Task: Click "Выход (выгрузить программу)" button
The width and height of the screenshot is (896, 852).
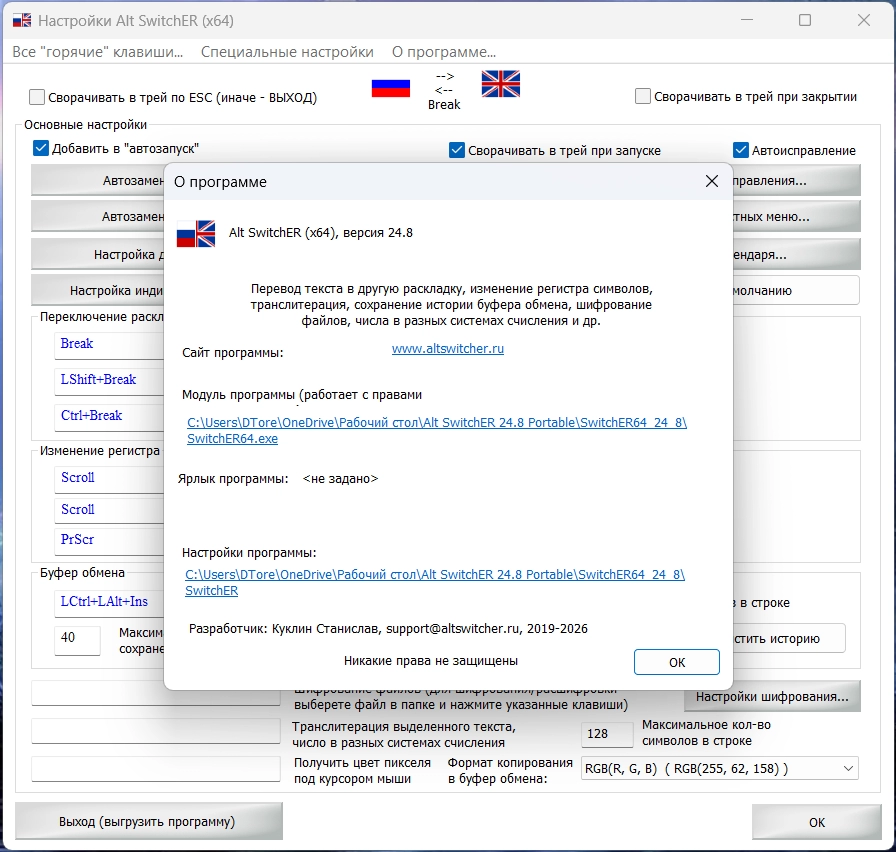Action: pos(149,821)
